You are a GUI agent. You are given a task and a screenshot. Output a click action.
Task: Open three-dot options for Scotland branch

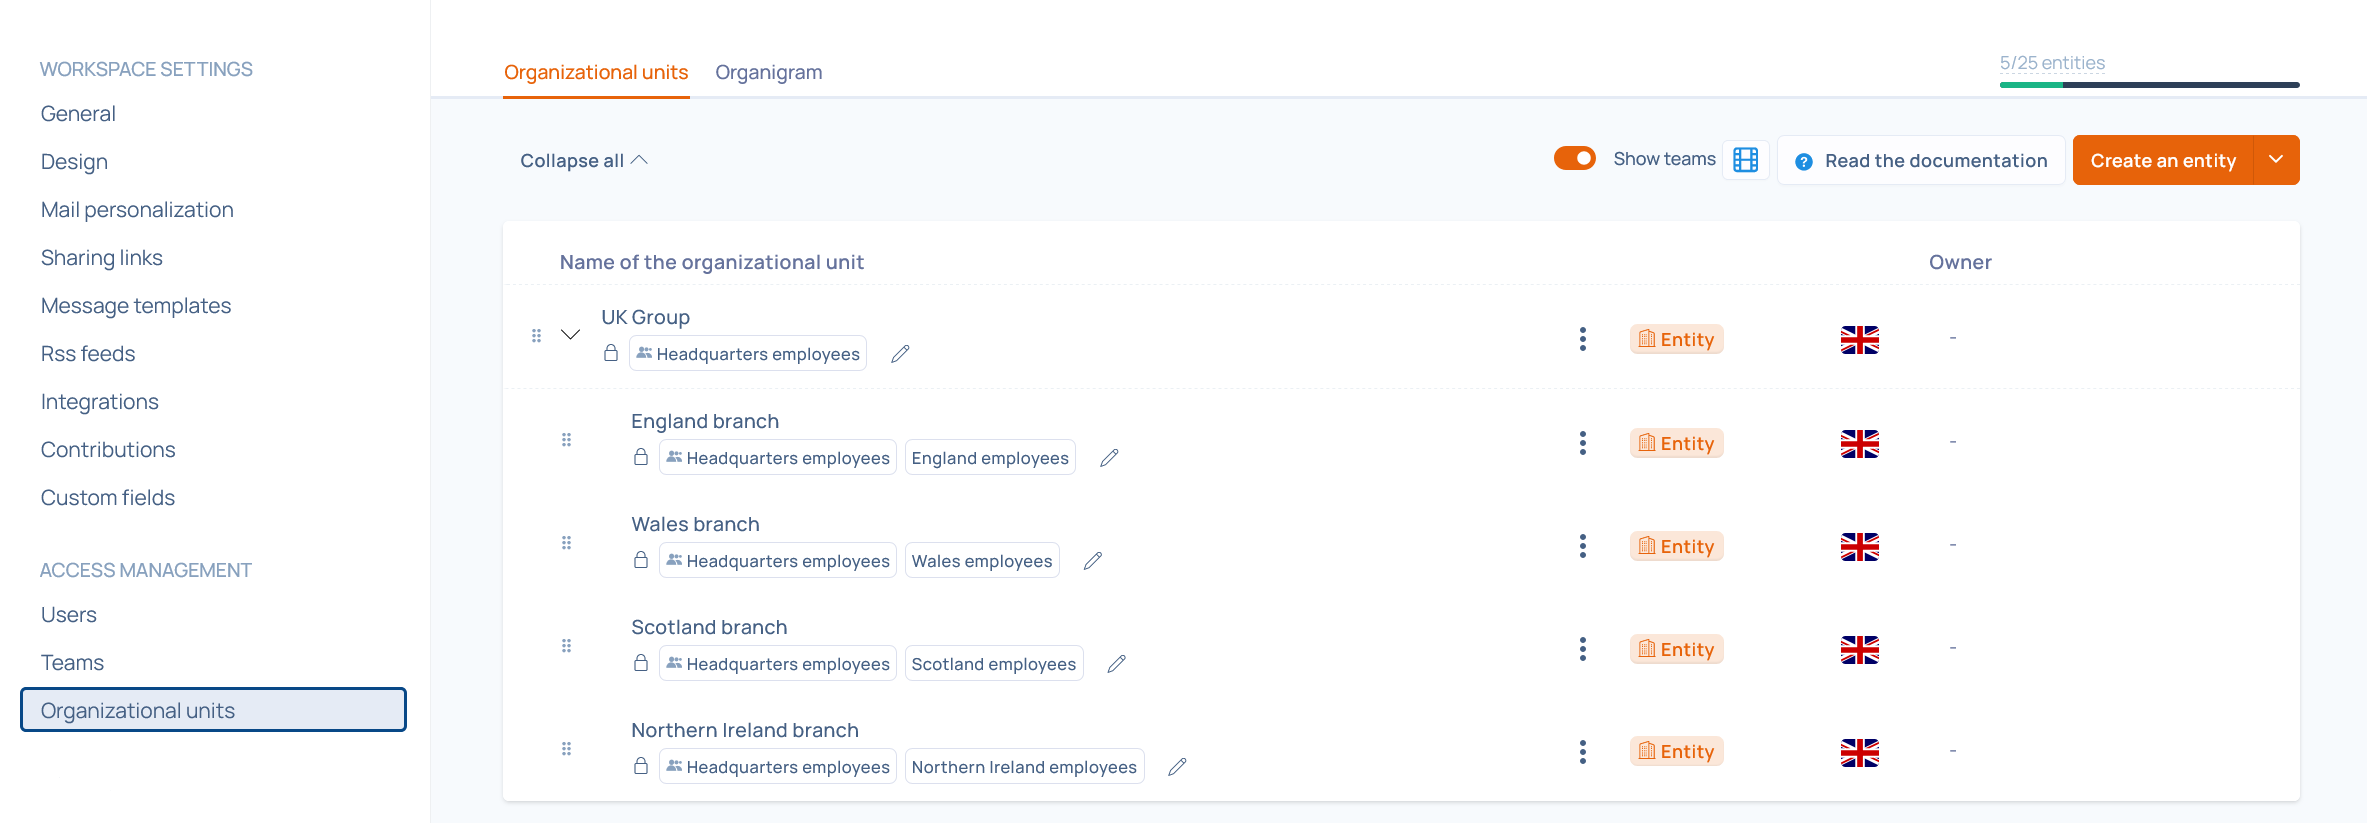pyautogui.click(x=1582, y=649)
